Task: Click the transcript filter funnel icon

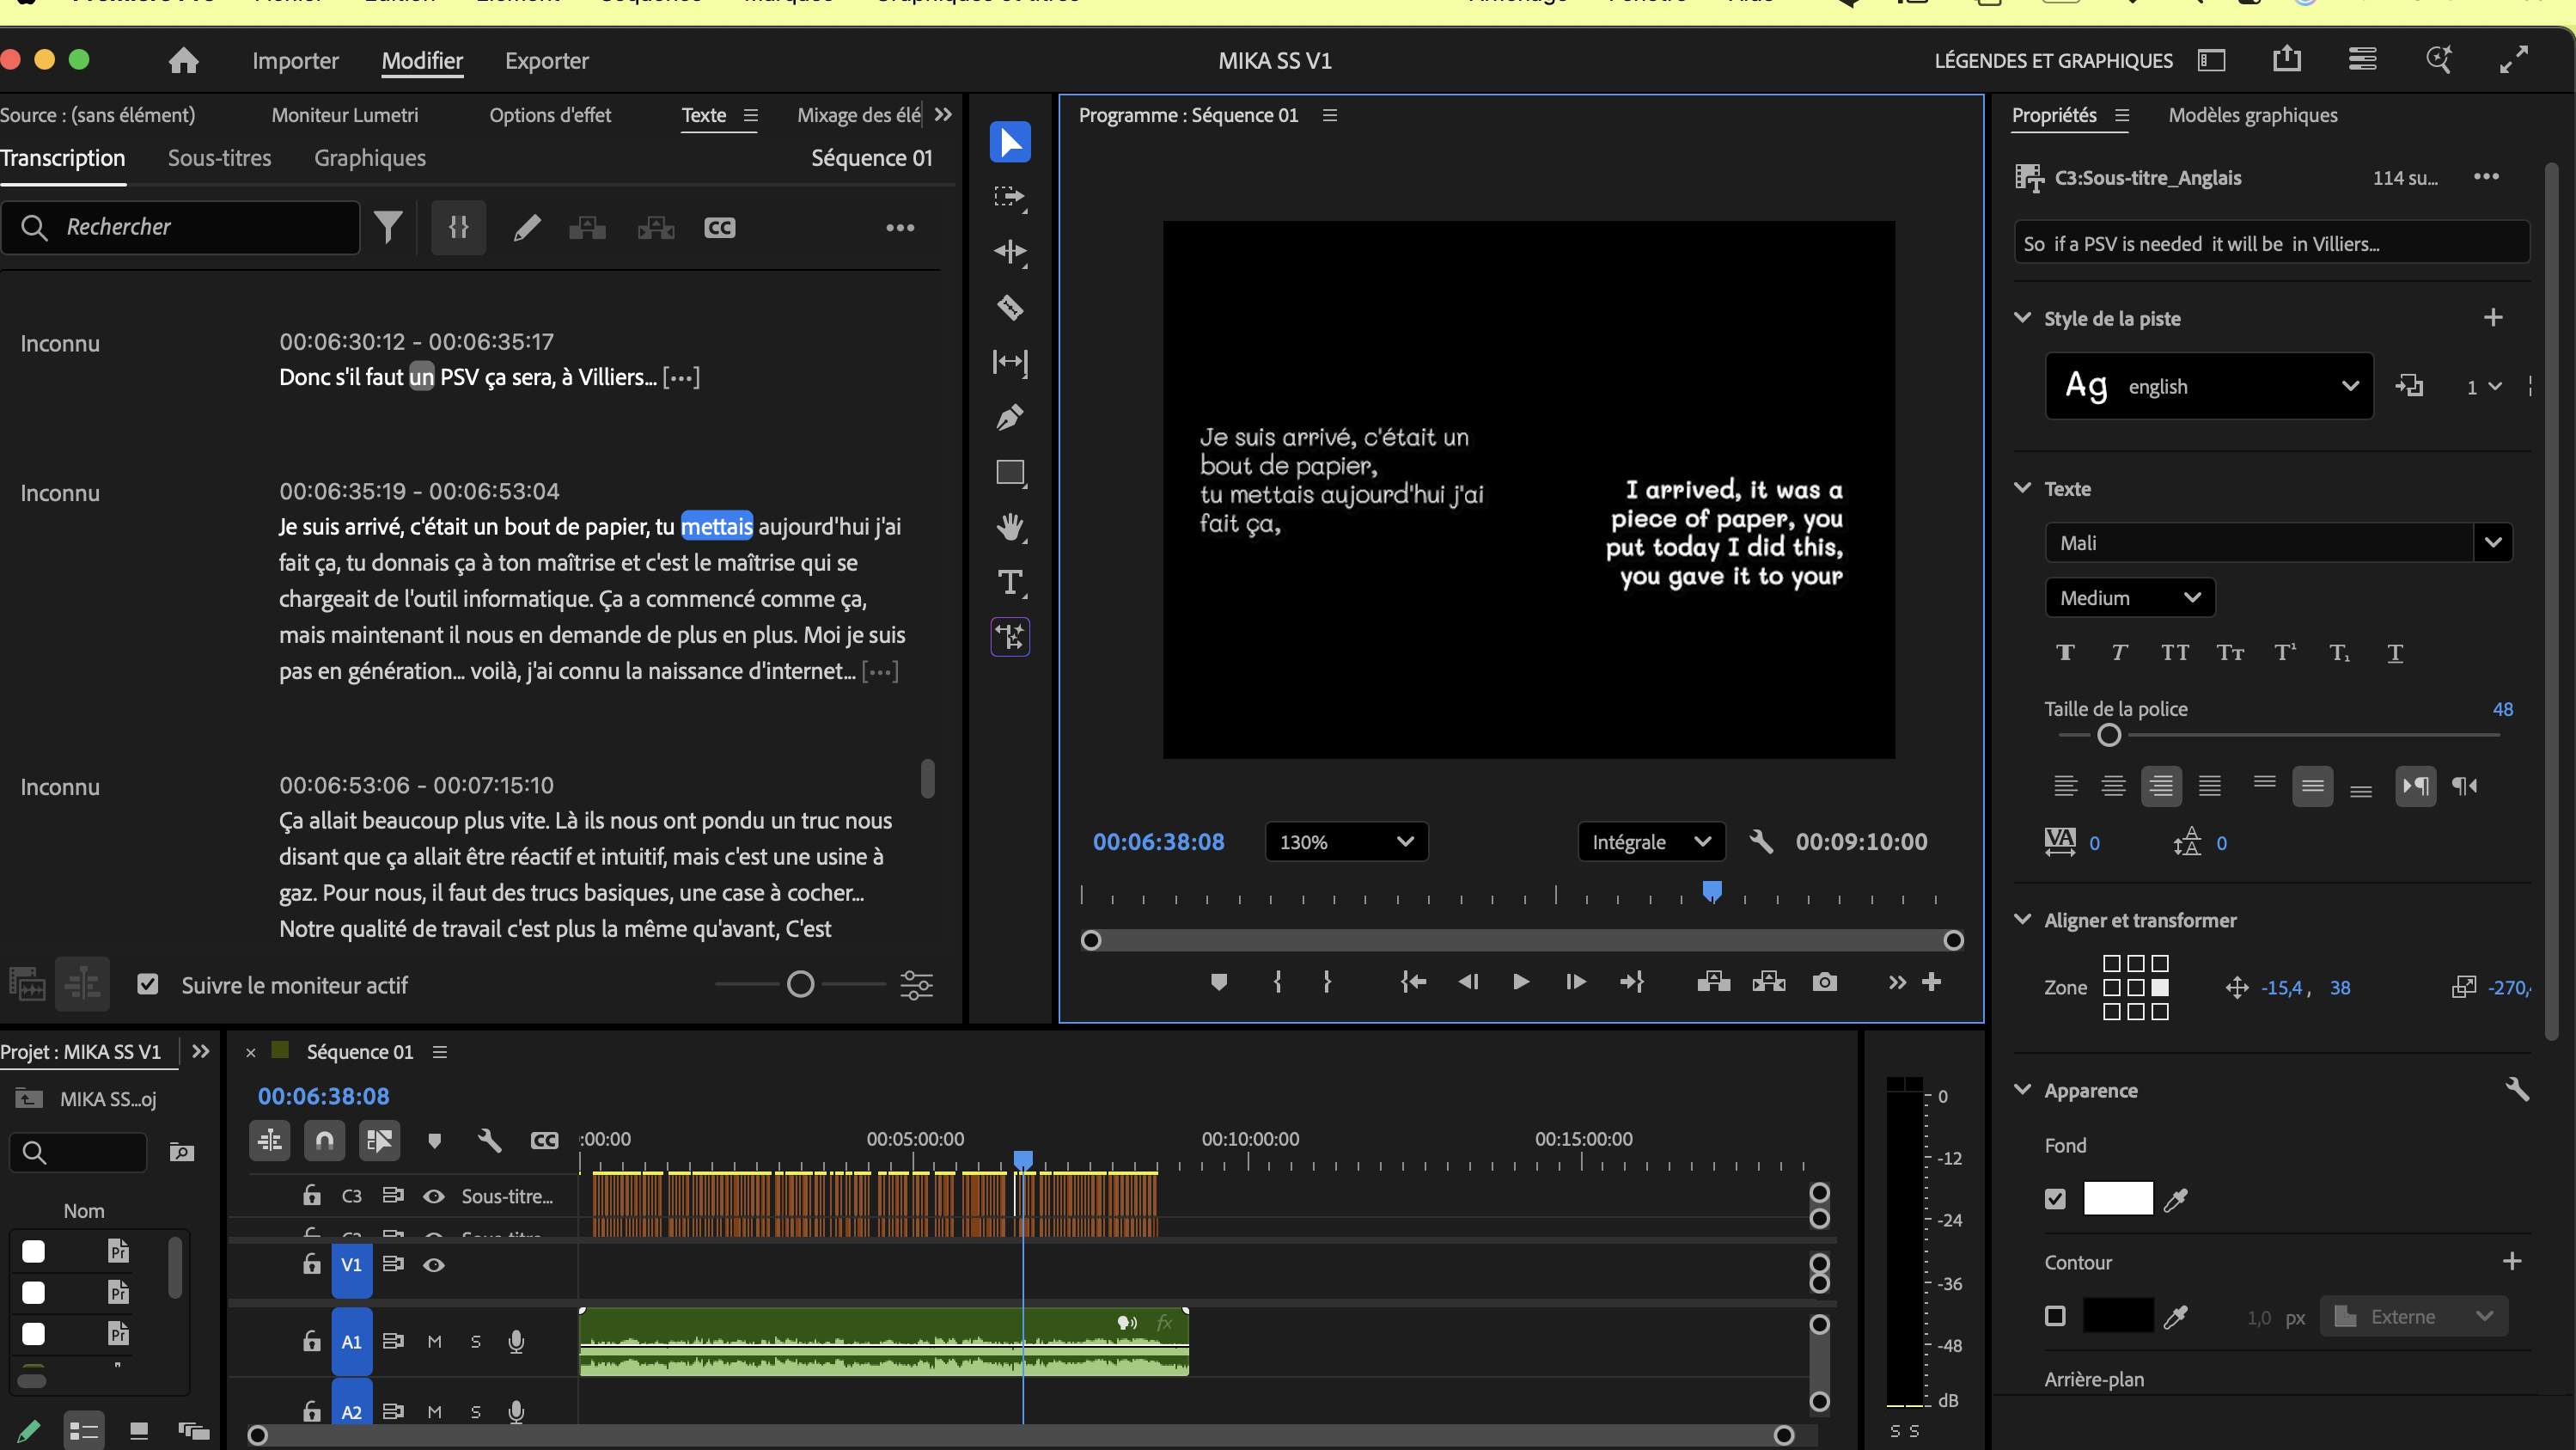Action: pyautogui.click(x=388, y=228)
